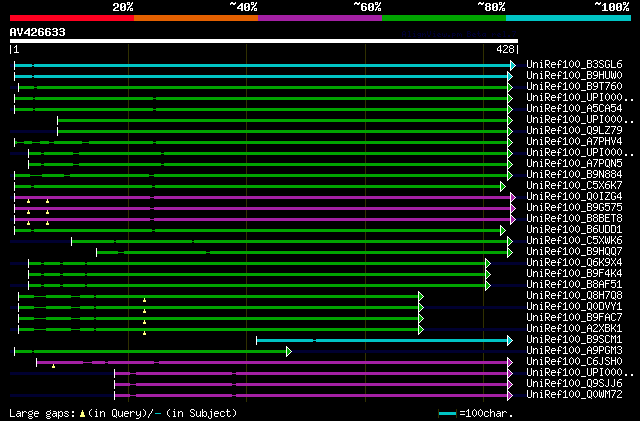
Task: Click the arrowhead ending the B9N884 alignment
Action: pyautogui.click(x=510, y=176)
